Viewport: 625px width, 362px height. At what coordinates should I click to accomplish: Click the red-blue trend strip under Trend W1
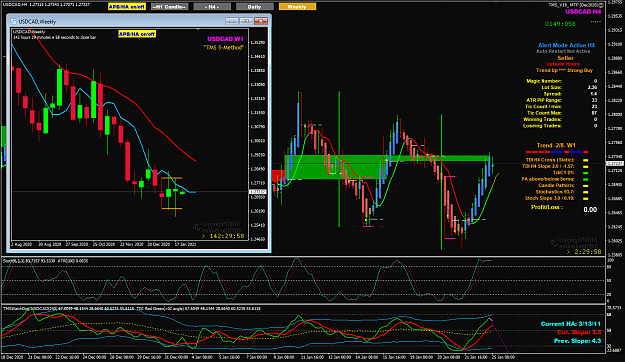(x=557, y=152)
